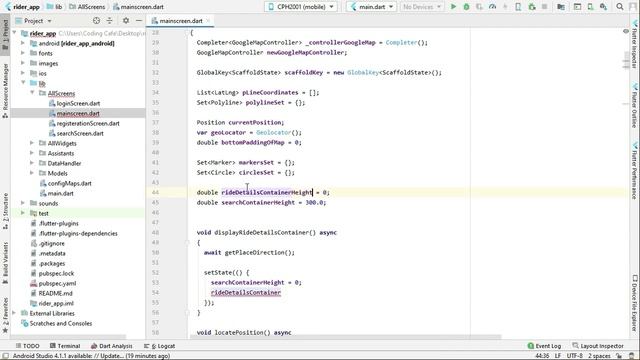
Task: Click the UTF-8 encoding status entry
Action: click(575, 356)
